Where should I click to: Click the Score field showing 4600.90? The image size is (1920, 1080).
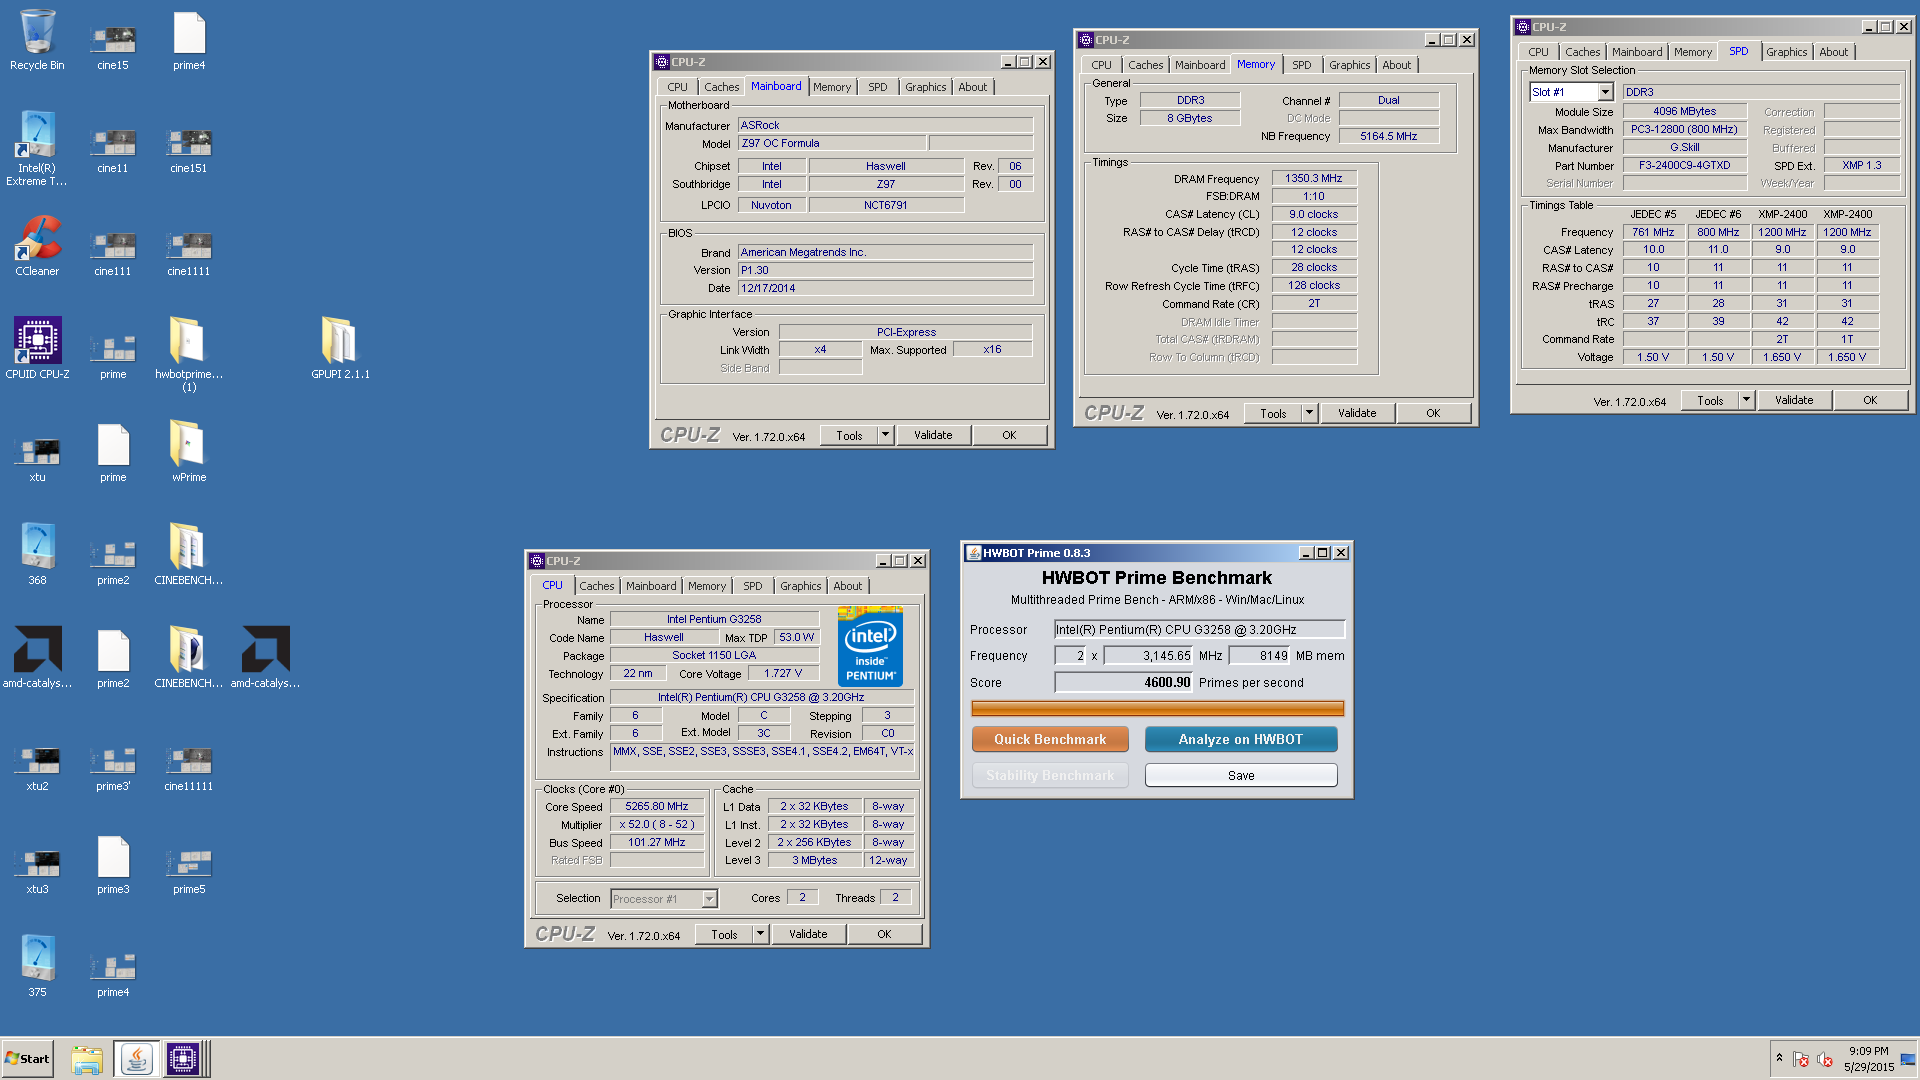tap(1123, 683)
